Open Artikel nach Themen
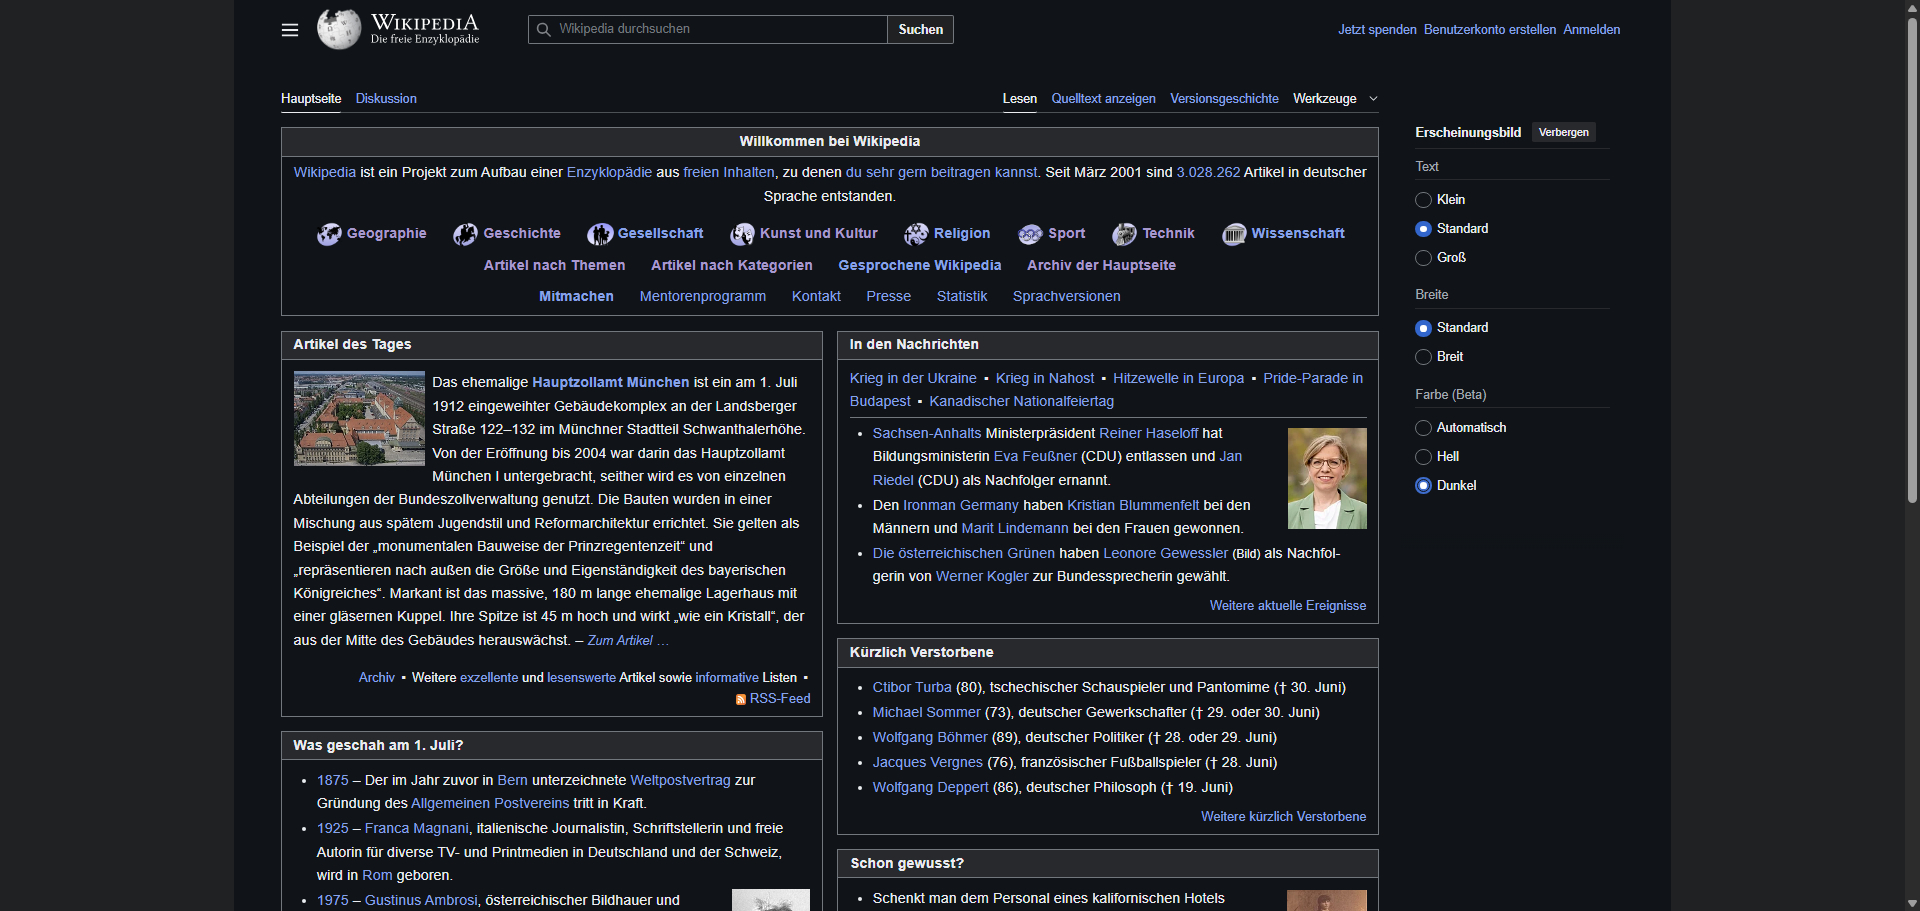1920x911 pixels. pos(554,265)
